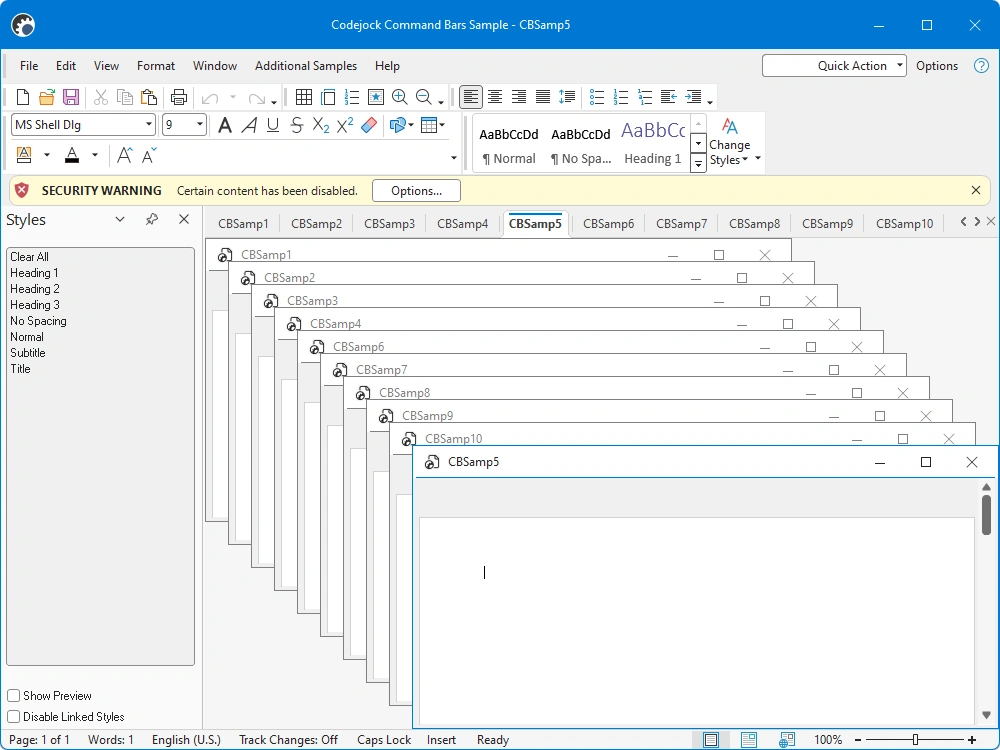
Task: Apply the Normal gallery style
Action: [509, 143]
